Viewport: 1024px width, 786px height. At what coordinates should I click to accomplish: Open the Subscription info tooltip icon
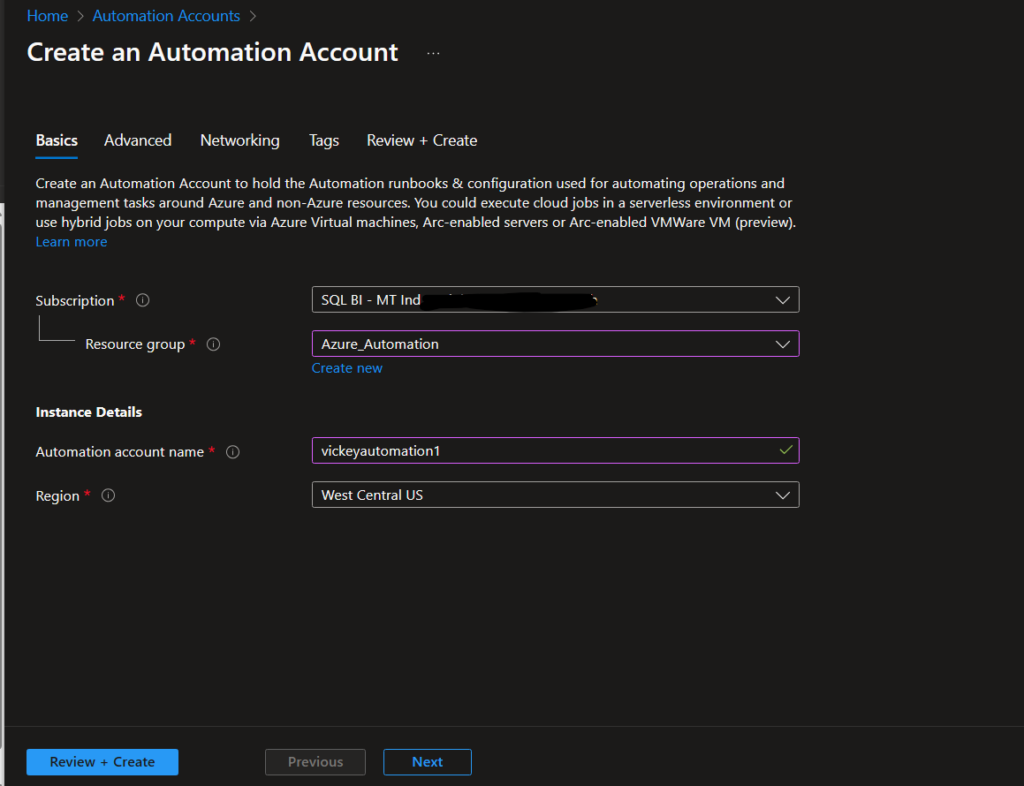click(x=142, y=300)
